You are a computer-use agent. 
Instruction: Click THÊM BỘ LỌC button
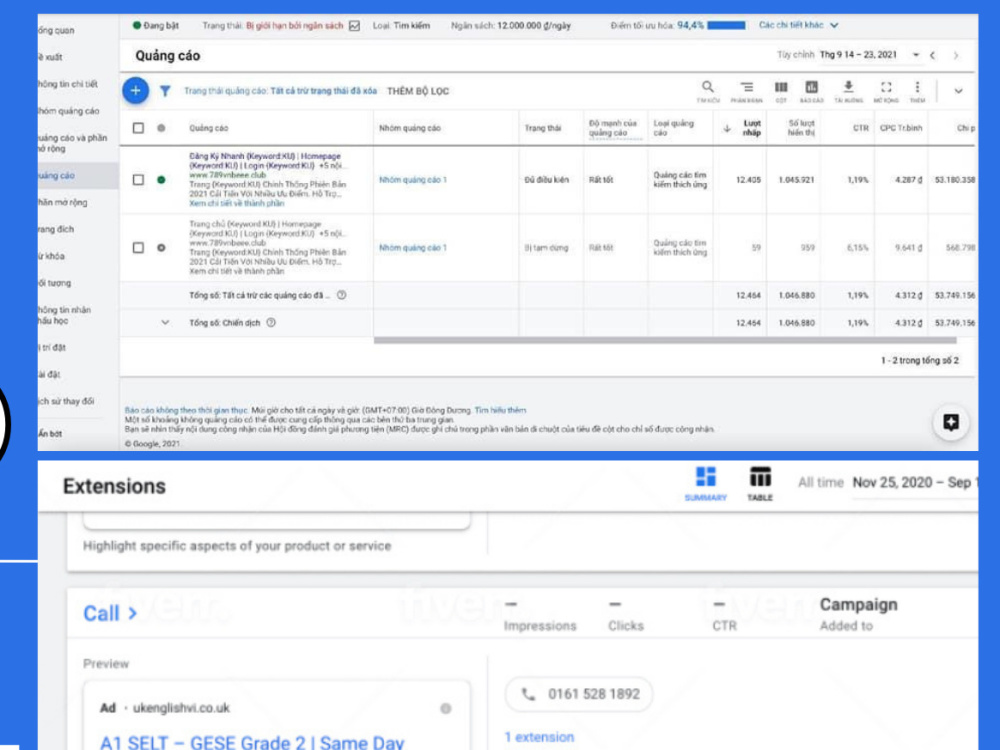pos(418,91)
